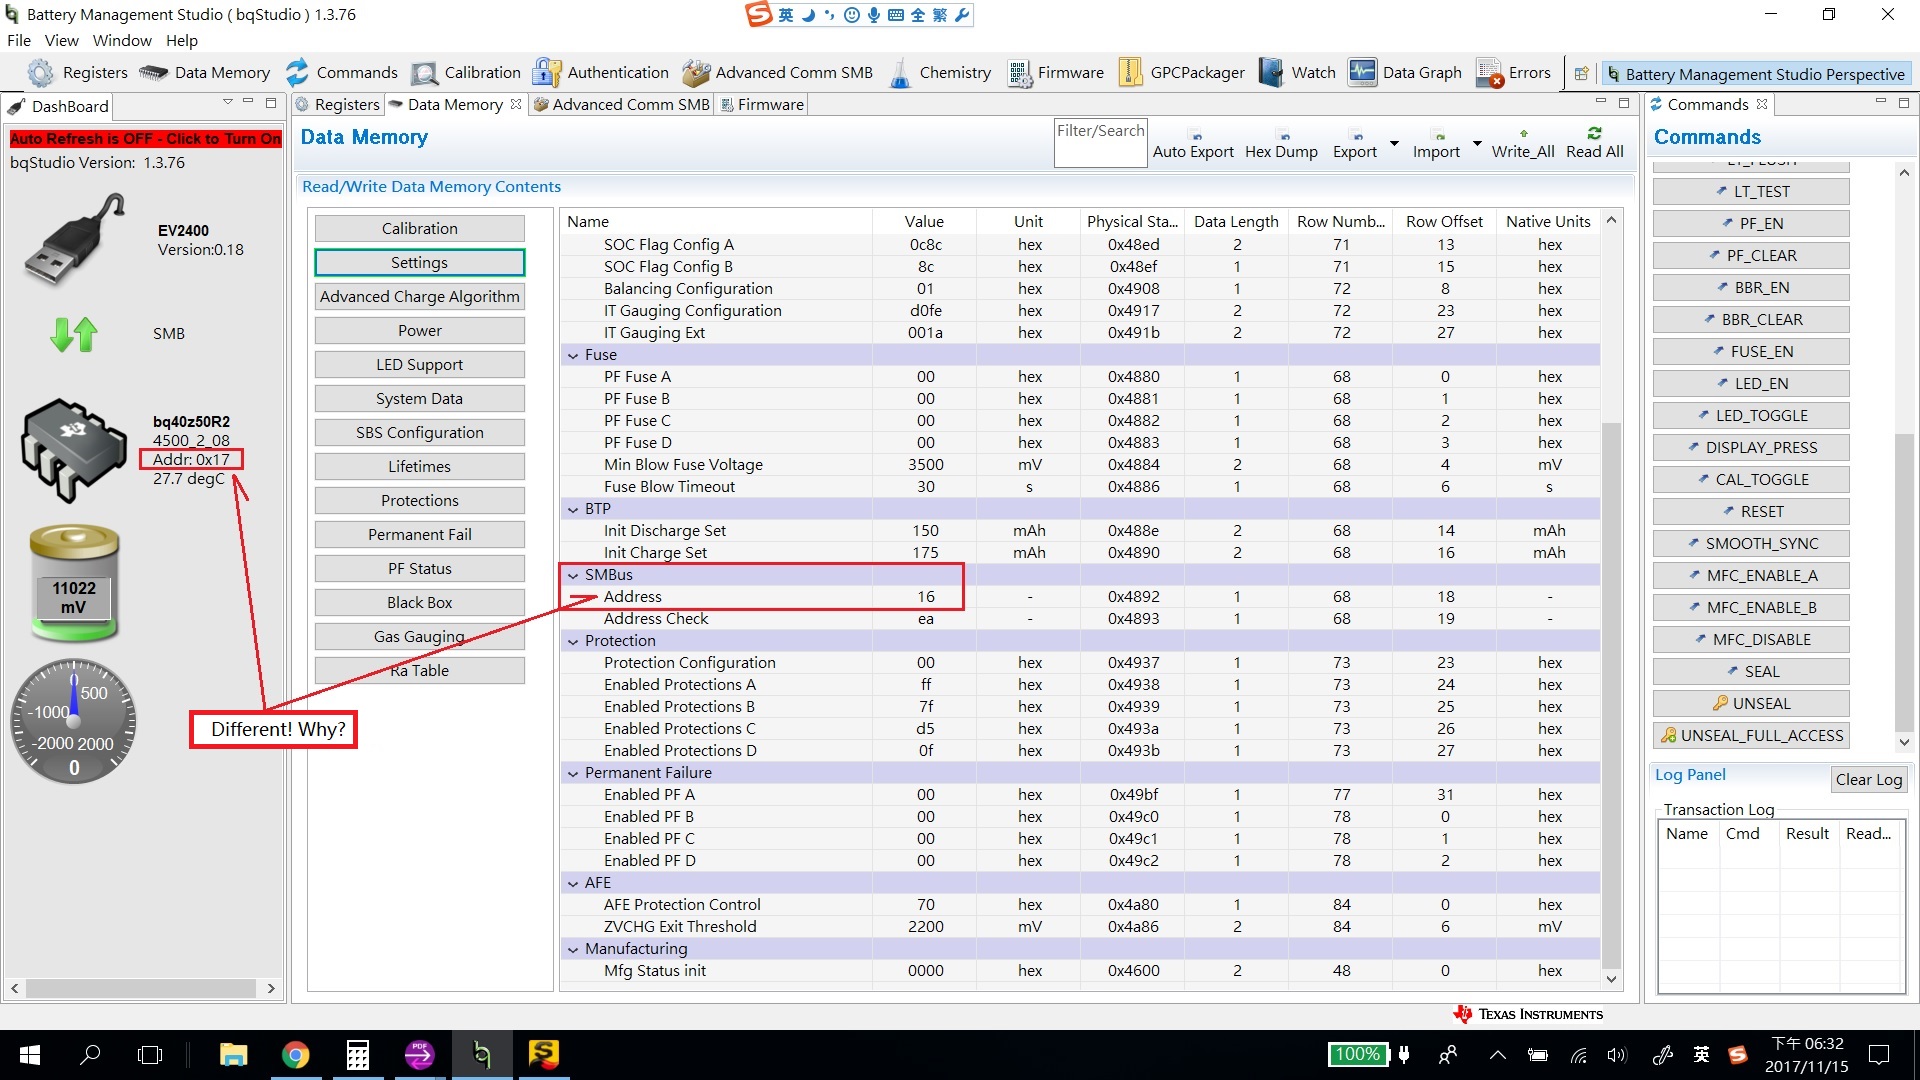Image resolution: width=1920 pixels, height=1080 pixels.
Task: Open the Calibration toolbar tool
Action: tap(465, 73)
